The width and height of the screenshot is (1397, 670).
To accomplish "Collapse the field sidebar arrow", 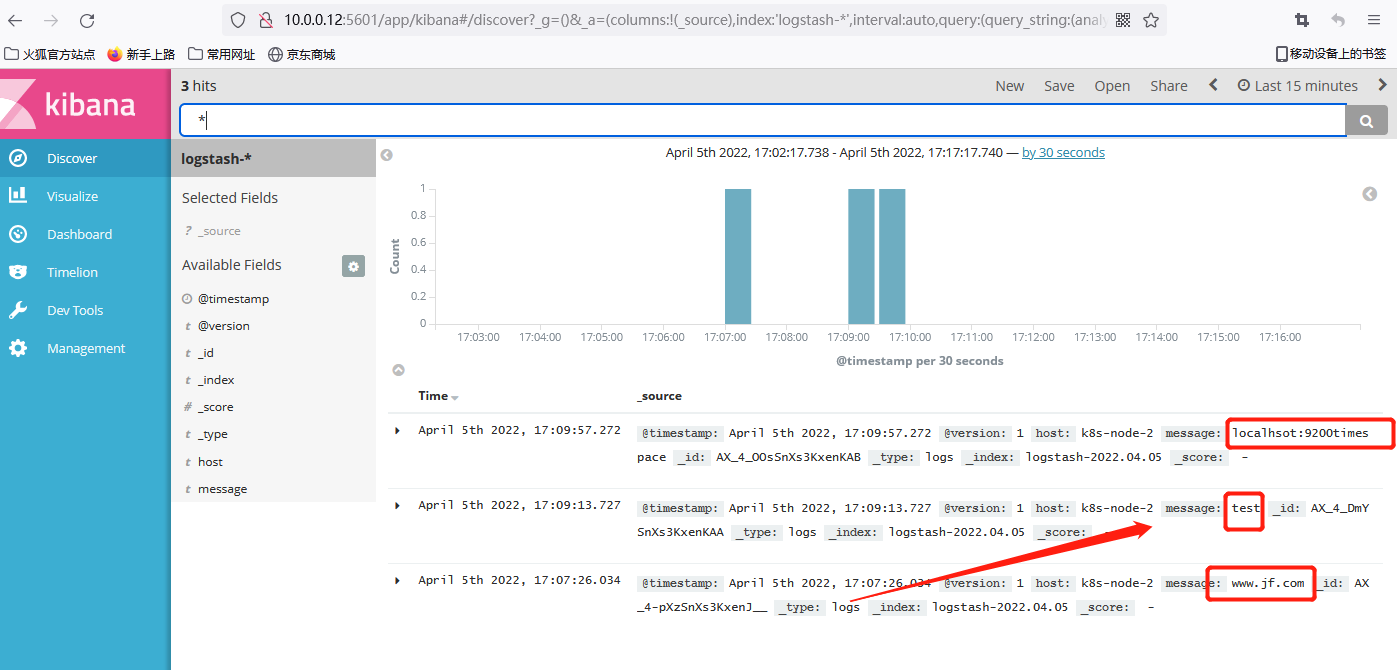I will coord(386,155).
